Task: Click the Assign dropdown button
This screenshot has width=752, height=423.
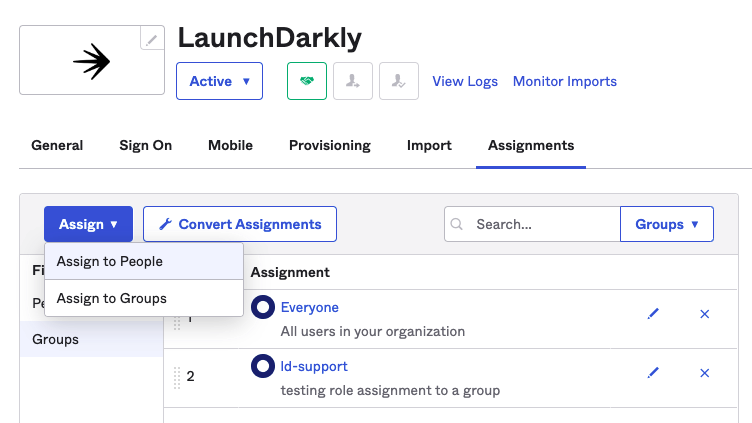Action: point(88,224)
